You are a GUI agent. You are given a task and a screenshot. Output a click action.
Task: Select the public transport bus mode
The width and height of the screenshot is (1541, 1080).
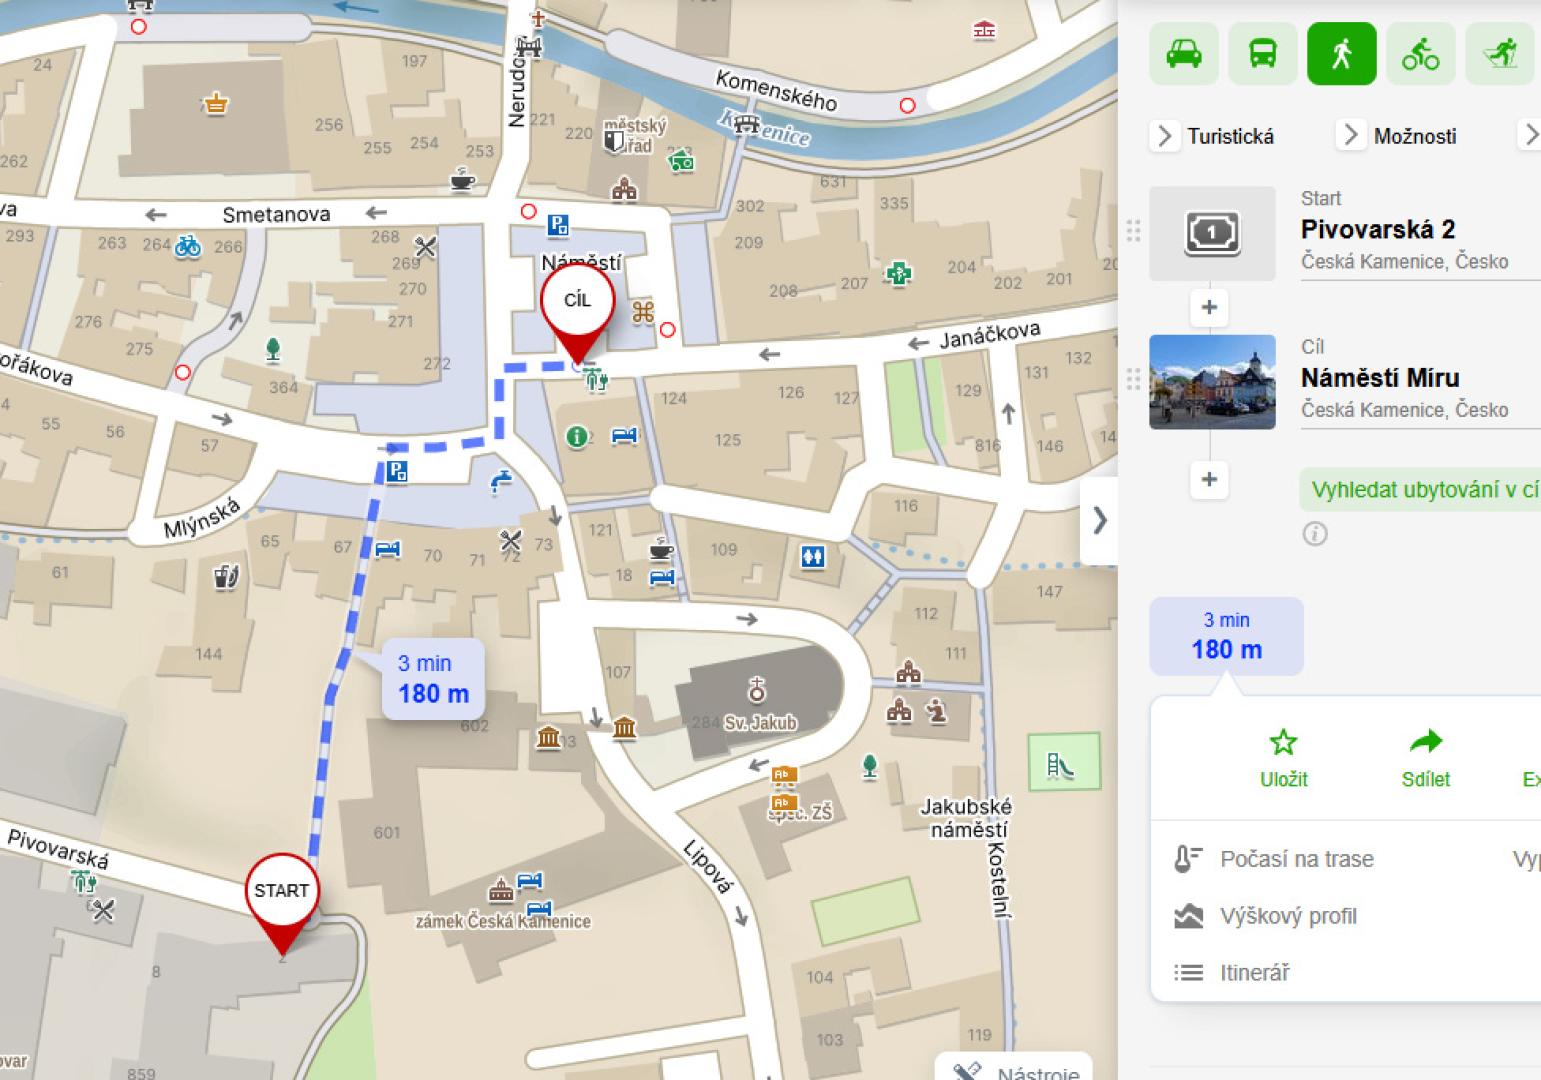click(1262, 54)
